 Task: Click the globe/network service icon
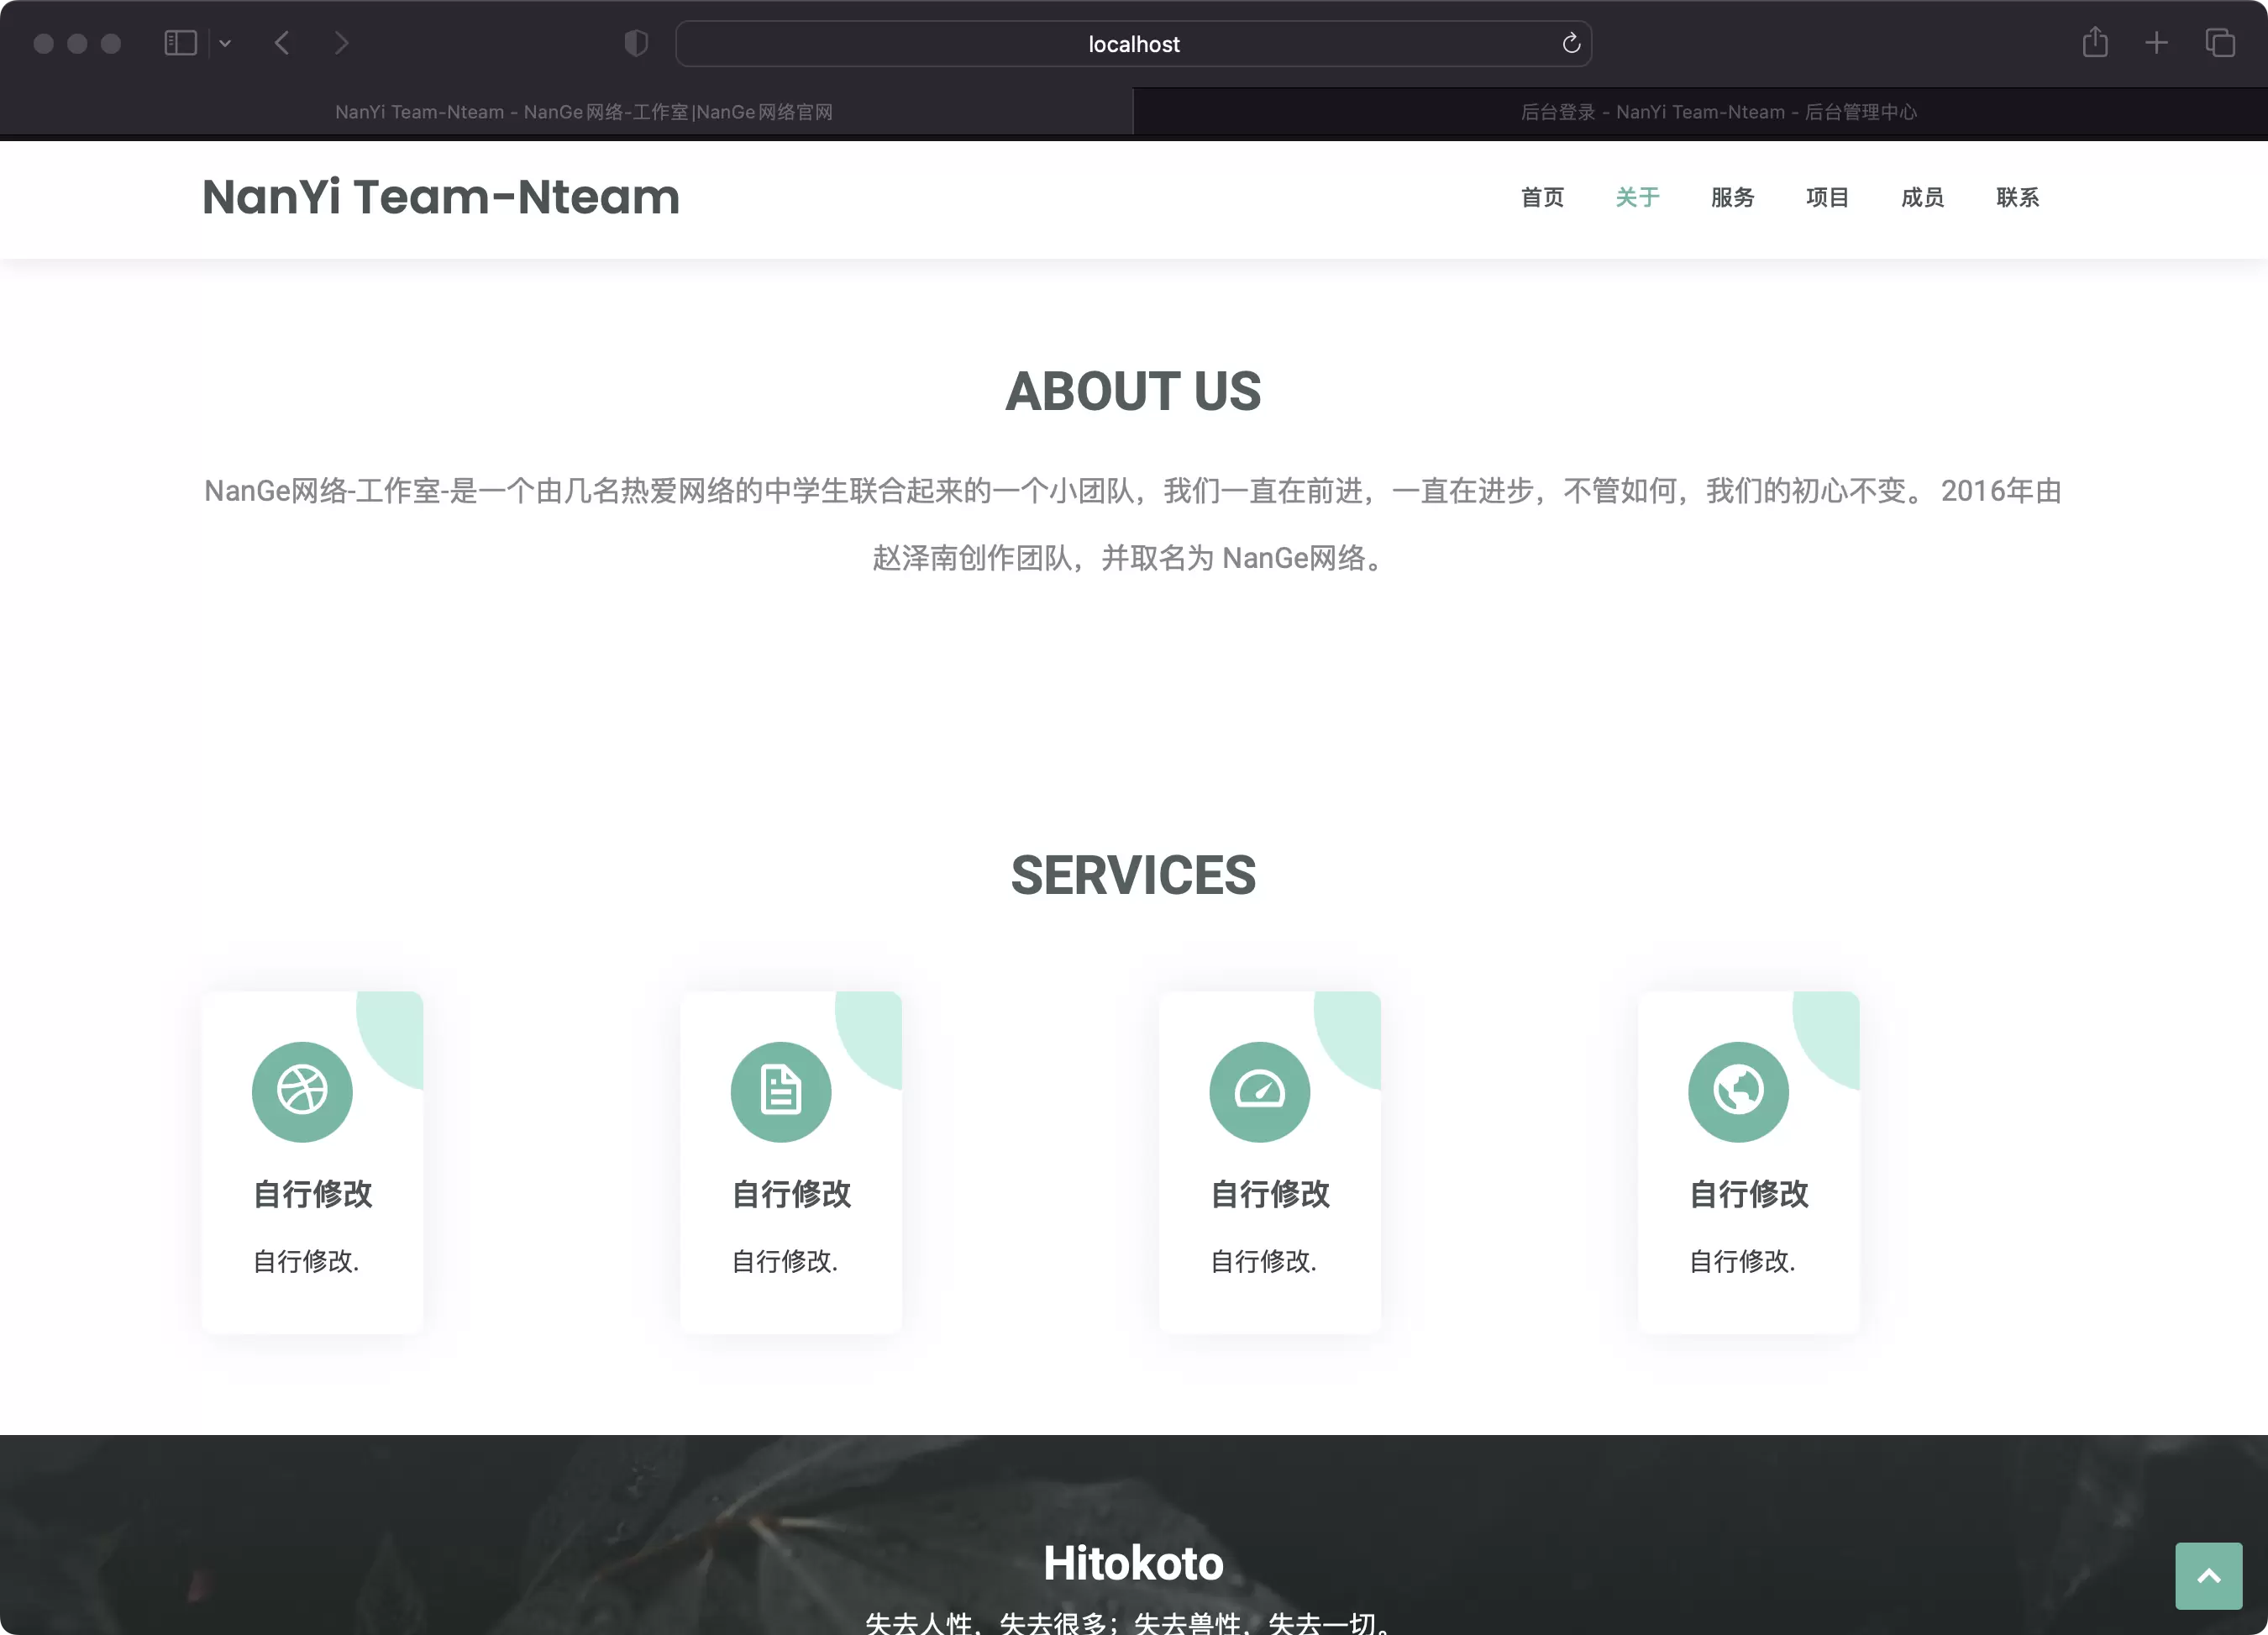(1740, 1089)
